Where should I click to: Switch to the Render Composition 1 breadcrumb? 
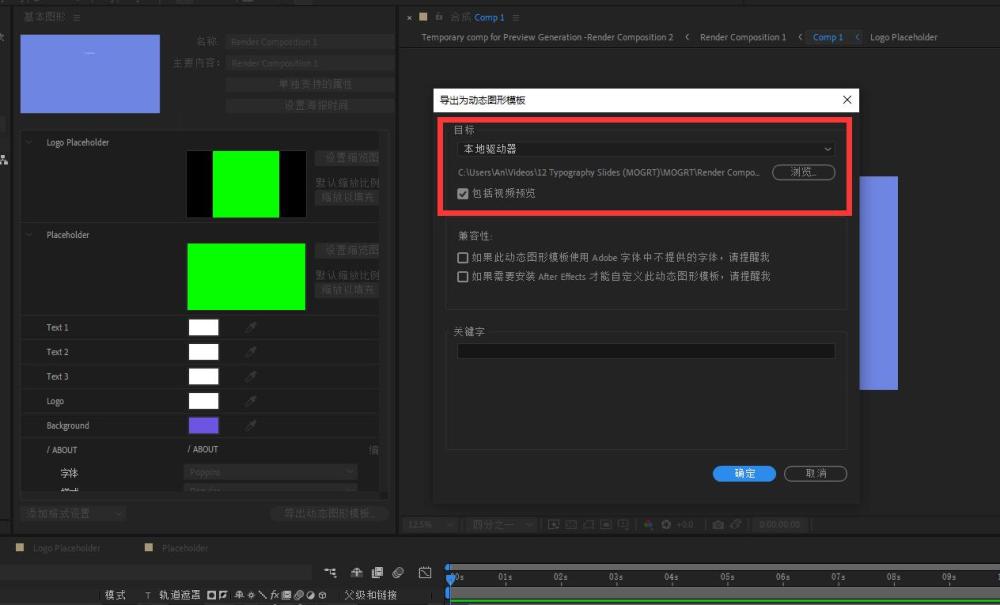click(x=743, y=37)
